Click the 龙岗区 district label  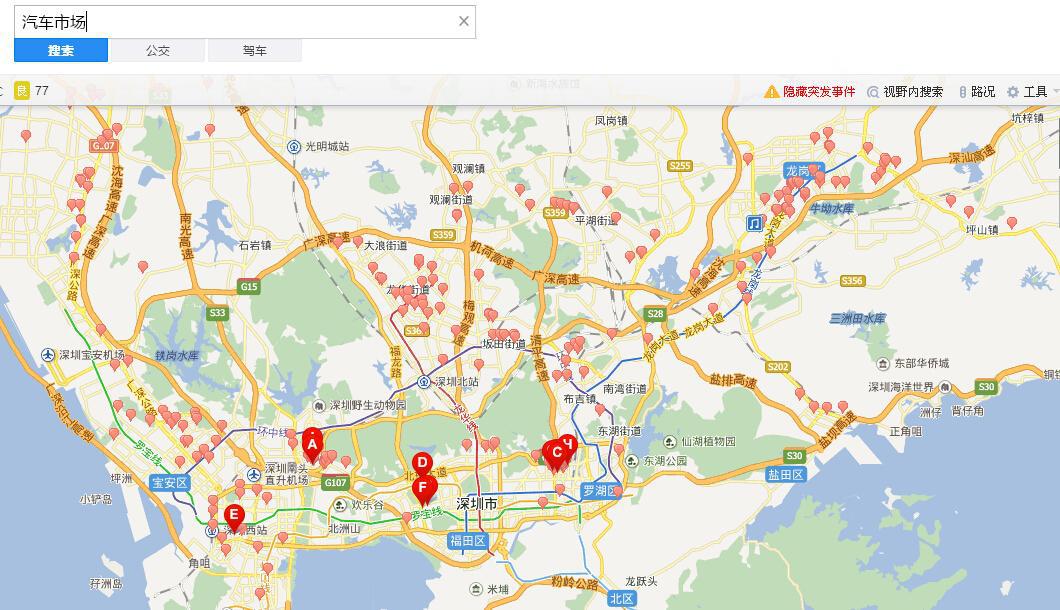tap(802, 170)
